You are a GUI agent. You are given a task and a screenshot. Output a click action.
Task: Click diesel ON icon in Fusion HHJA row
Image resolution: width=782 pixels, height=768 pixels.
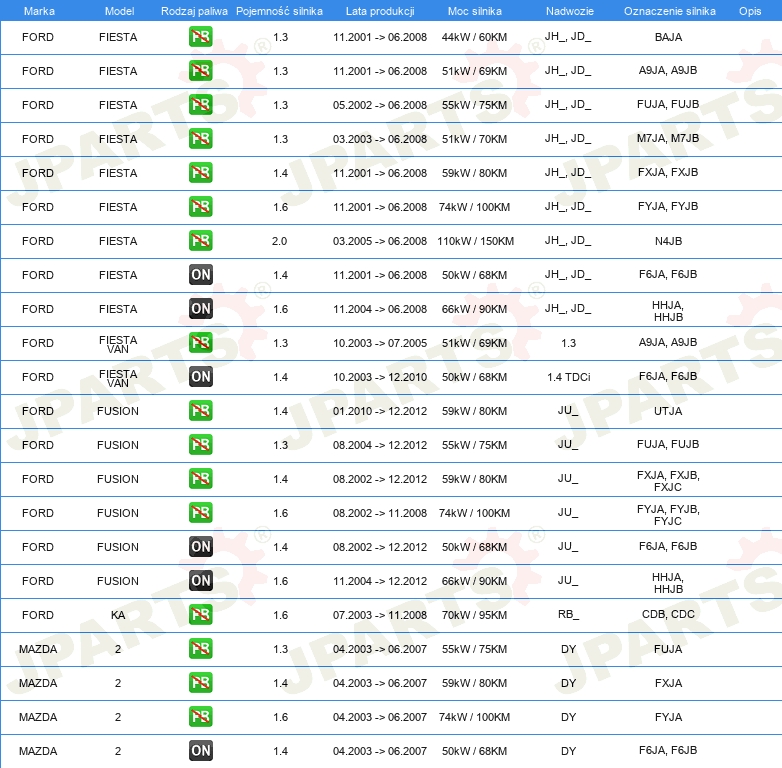[200, 580]
